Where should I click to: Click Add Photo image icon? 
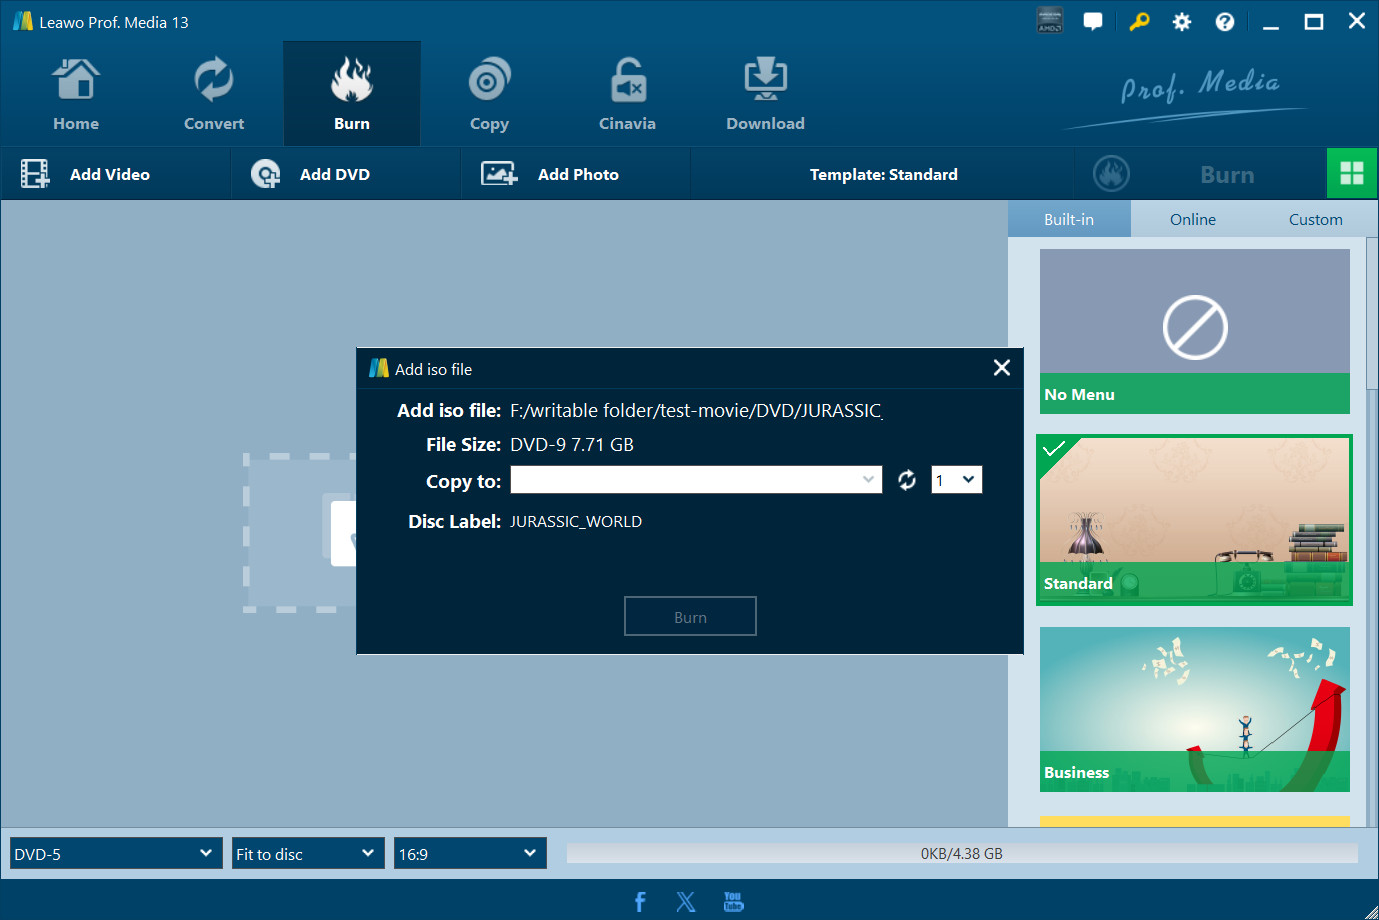[499, 174]
